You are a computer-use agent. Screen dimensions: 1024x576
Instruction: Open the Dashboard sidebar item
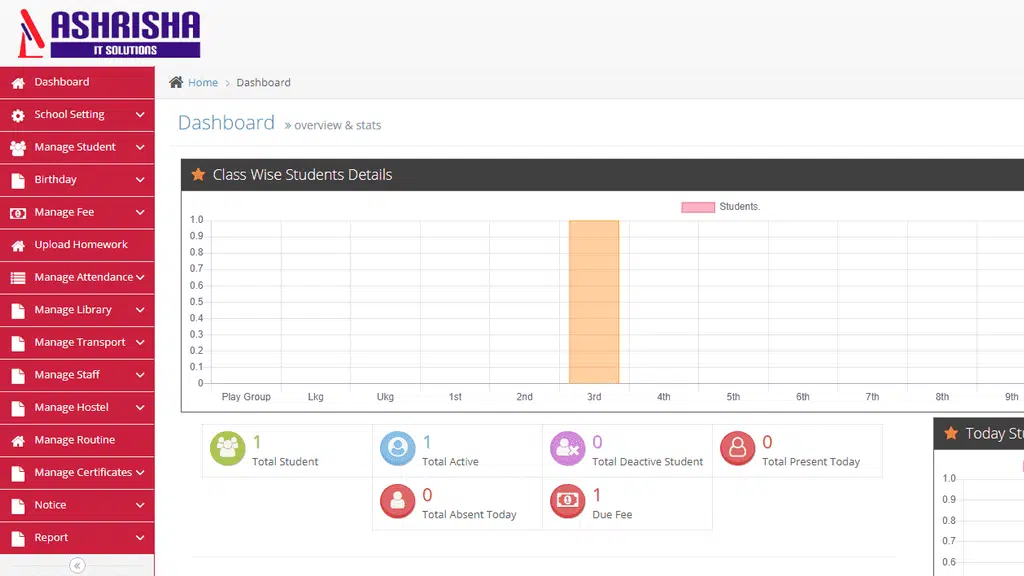point(77,82)
